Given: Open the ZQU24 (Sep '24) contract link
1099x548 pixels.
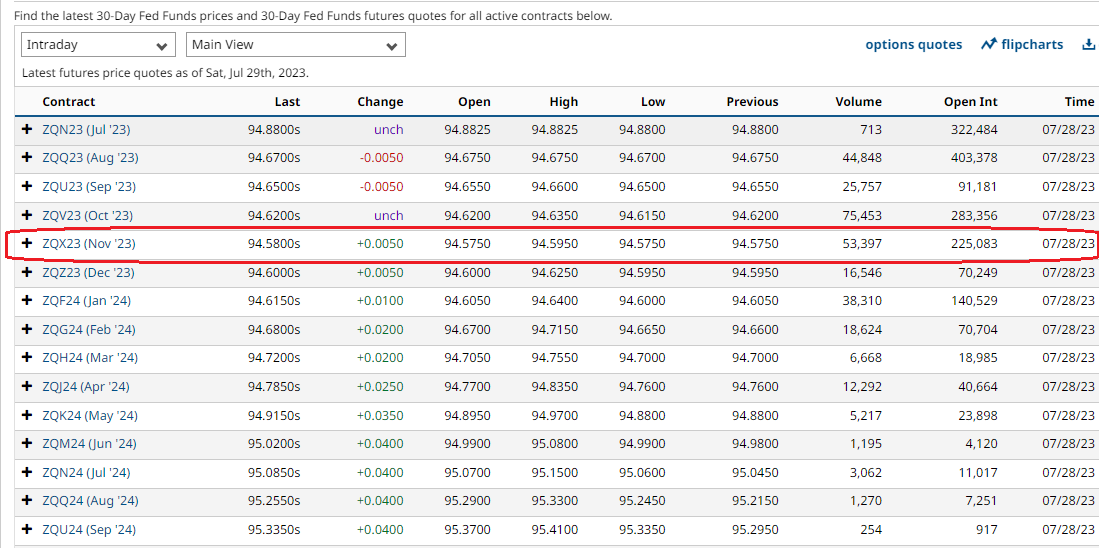Looking at the screenshot, I should [89, 530].
